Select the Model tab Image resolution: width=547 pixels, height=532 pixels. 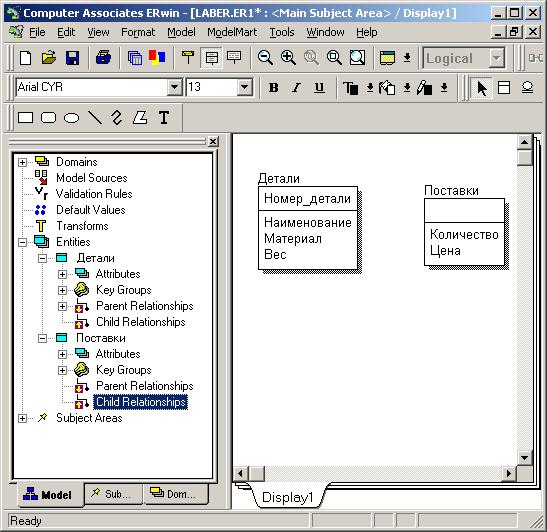click(51, 495)
